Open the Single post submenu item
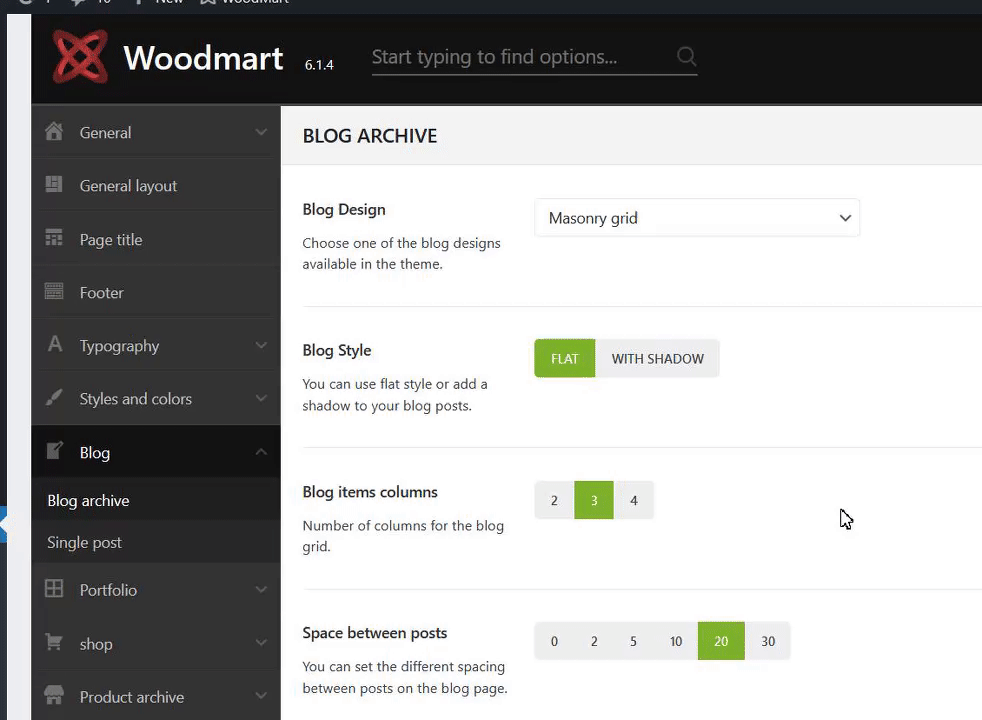 (85, 542)
